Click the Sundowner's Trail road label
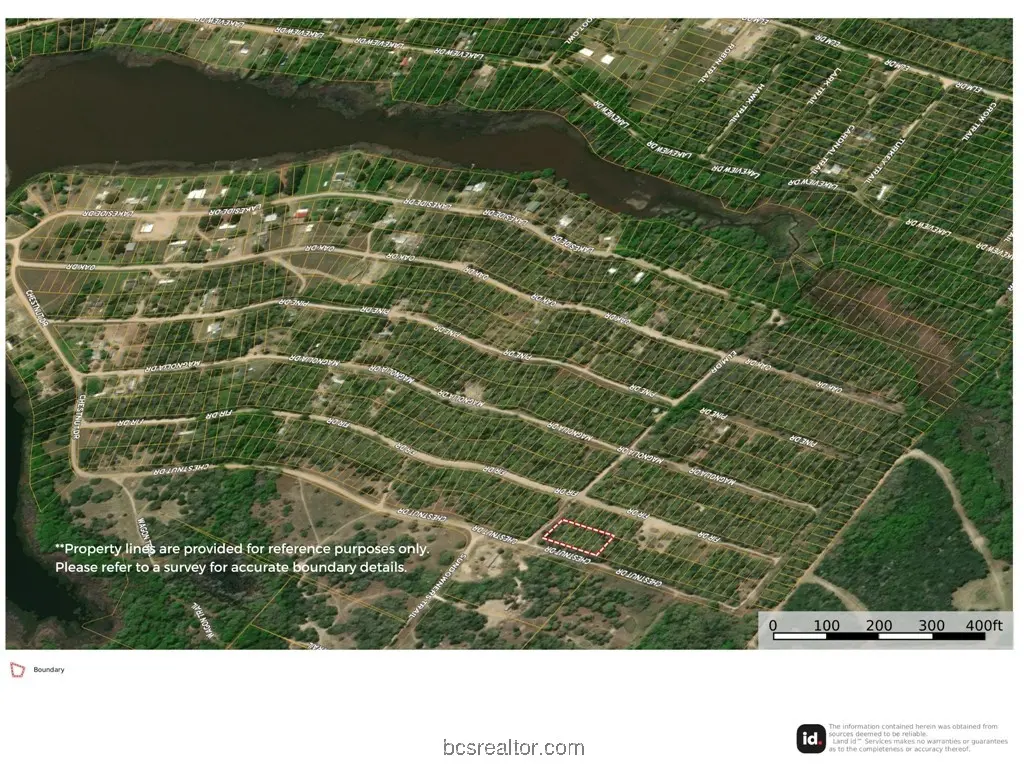Viewport: 1024px width, 768px height. [x=436, y=586]
